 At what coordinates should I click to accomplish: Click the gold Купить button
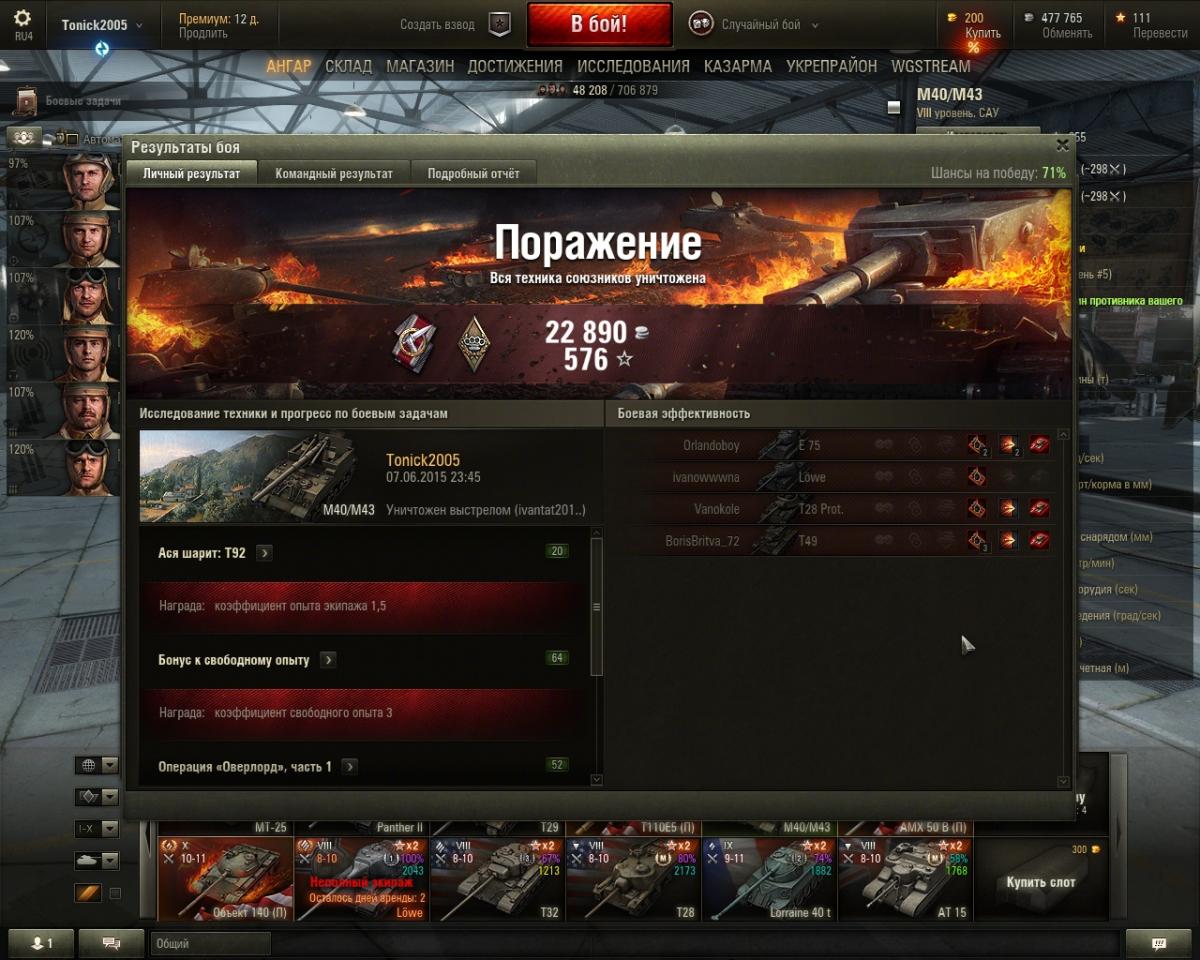pyautogui.click(x=983, y=33)
